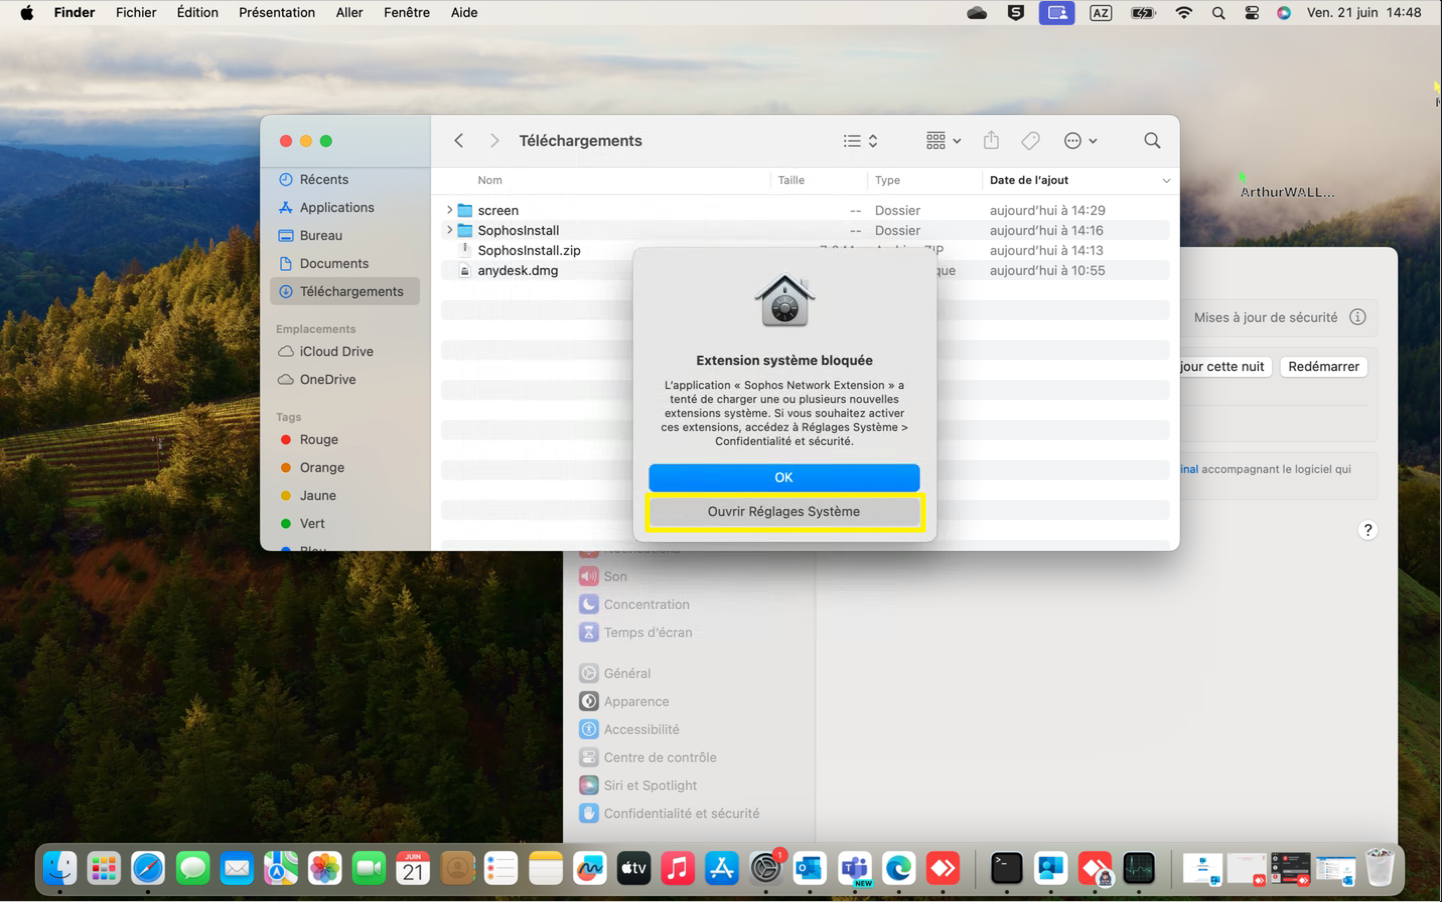Viewport: 1442px width, 902px height.
Task: Open Finder from the Dock
Action: (x=60, y=869)
